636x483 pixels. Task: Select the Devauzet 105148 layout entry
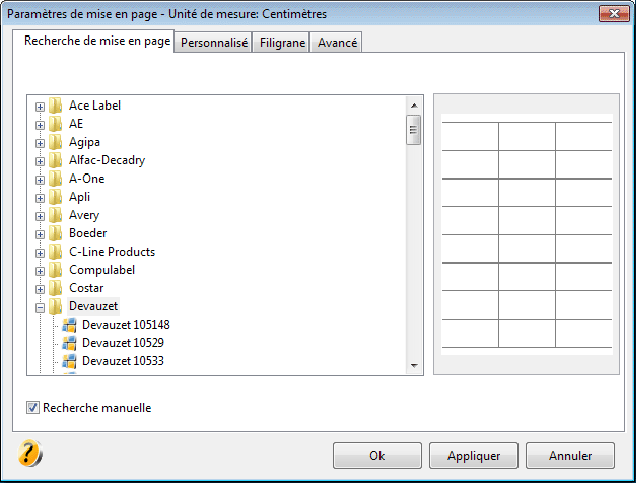click(126, 325)
